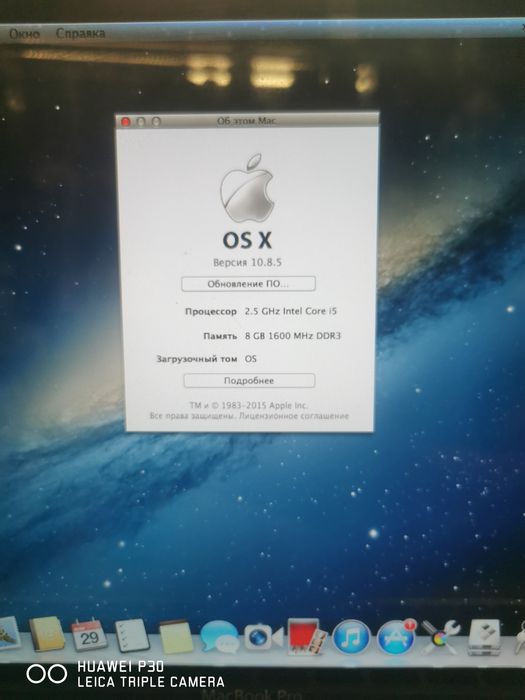Click the OS X heading text

[x=247, y=240]
